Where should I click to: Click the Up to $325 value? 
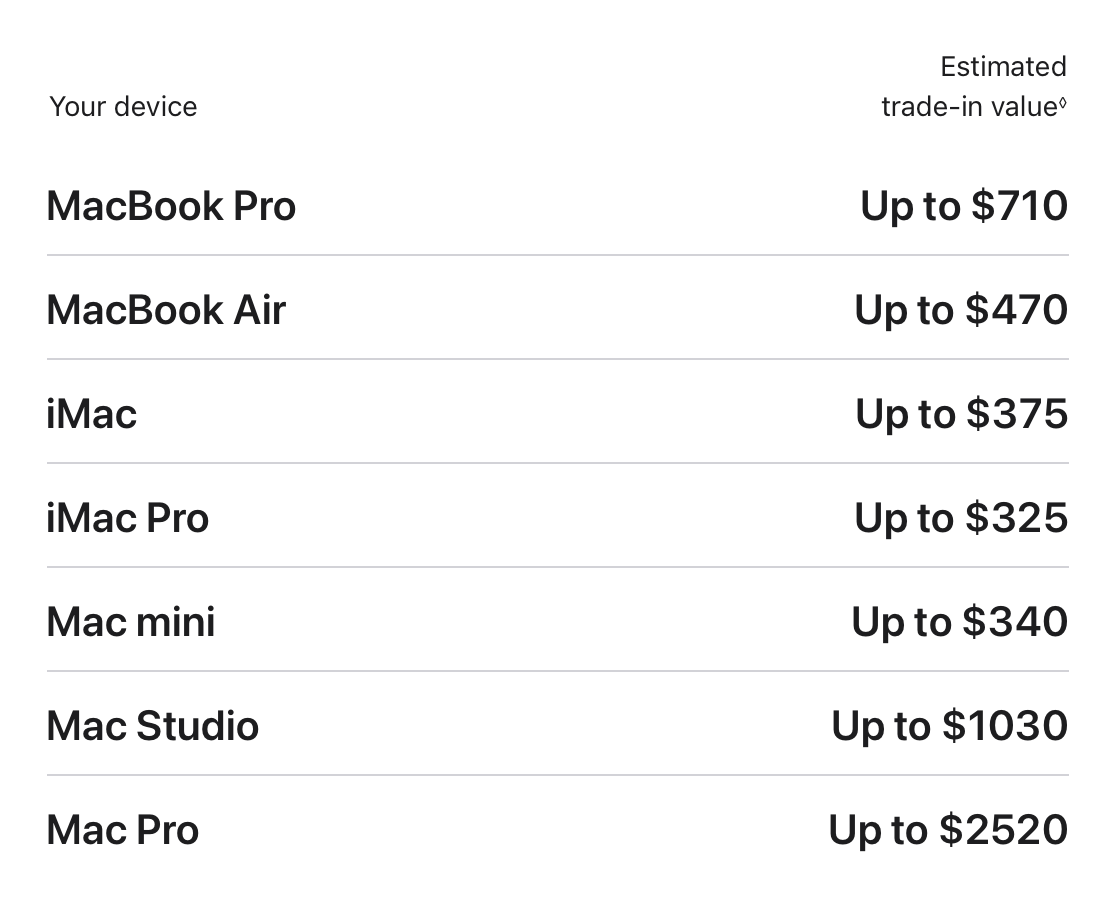pyautogui.click(x=961, y=518)
